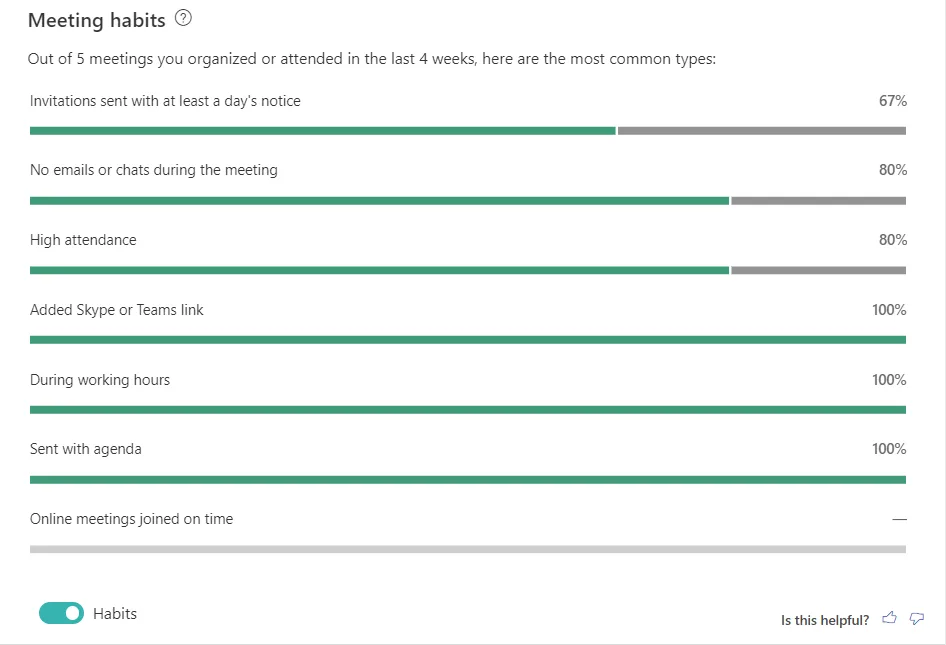Turn off the Habits toggle switch
Image resolution: width=946 pixels, height=645 pixels.
click(62, 613)
